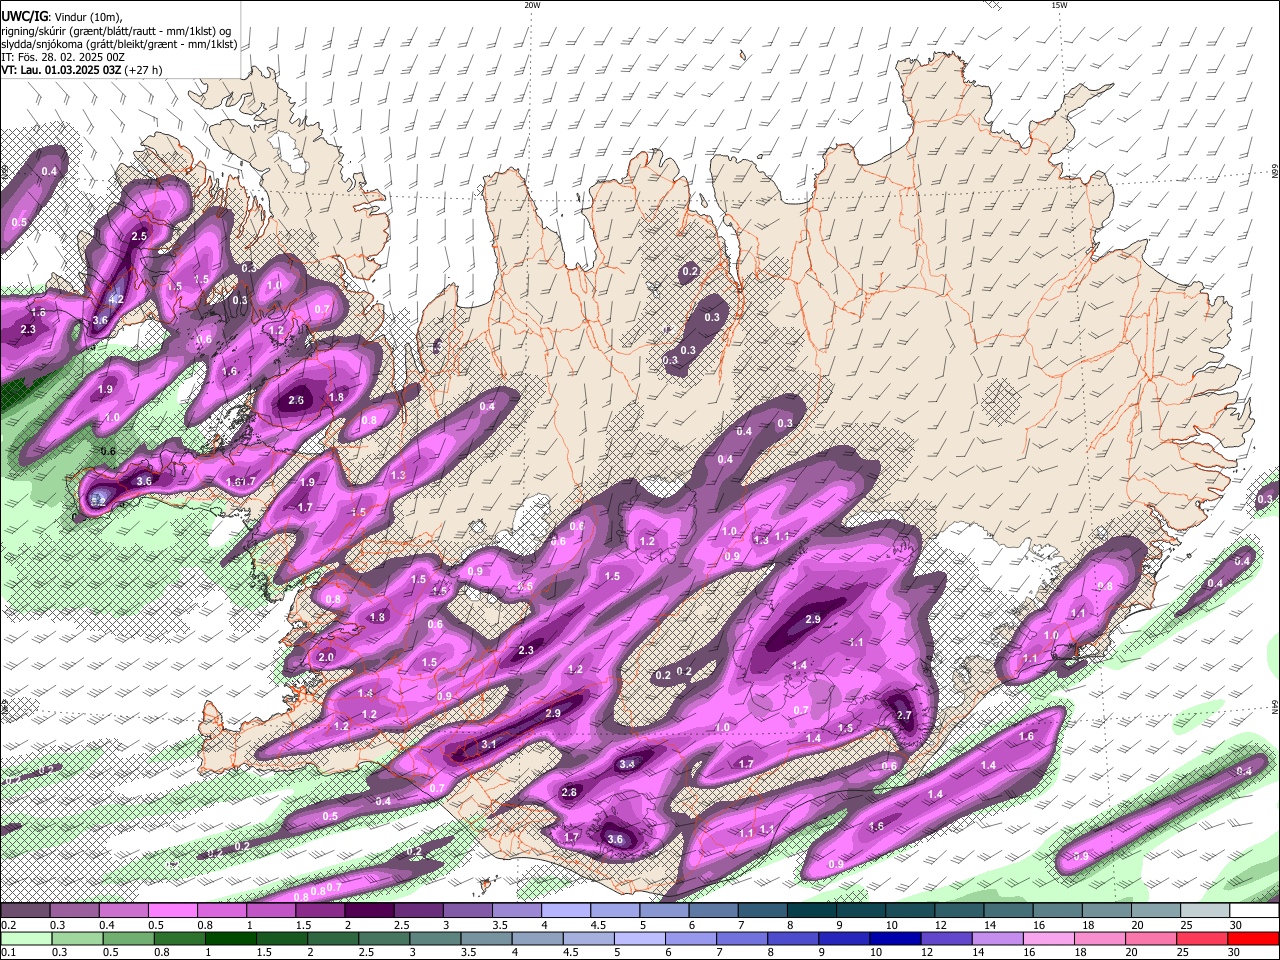Click the bright pink swatch between 0.5 and 0.8, top row
This screenshot has width=1280, height=960.
click(173, 911)
